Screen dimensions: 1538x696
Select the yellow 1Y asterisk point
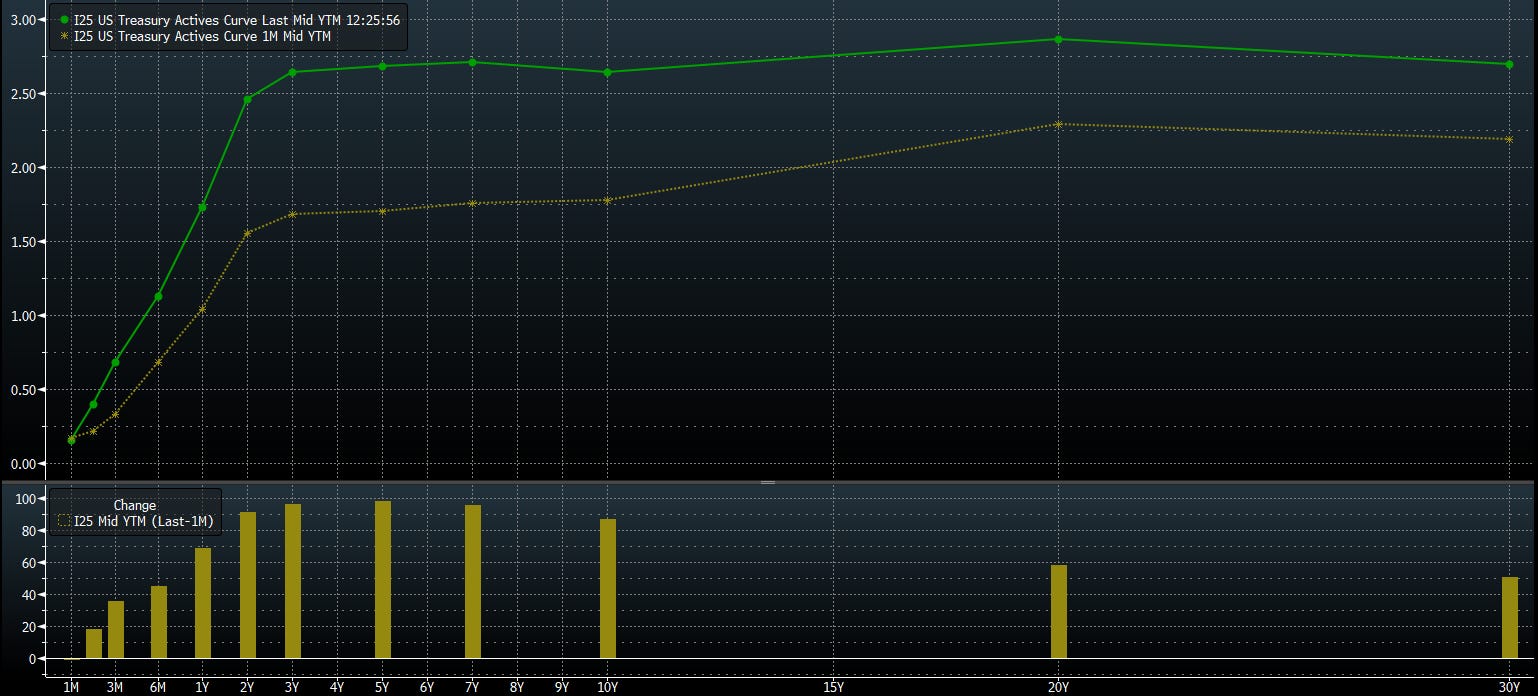click(202, 309)
